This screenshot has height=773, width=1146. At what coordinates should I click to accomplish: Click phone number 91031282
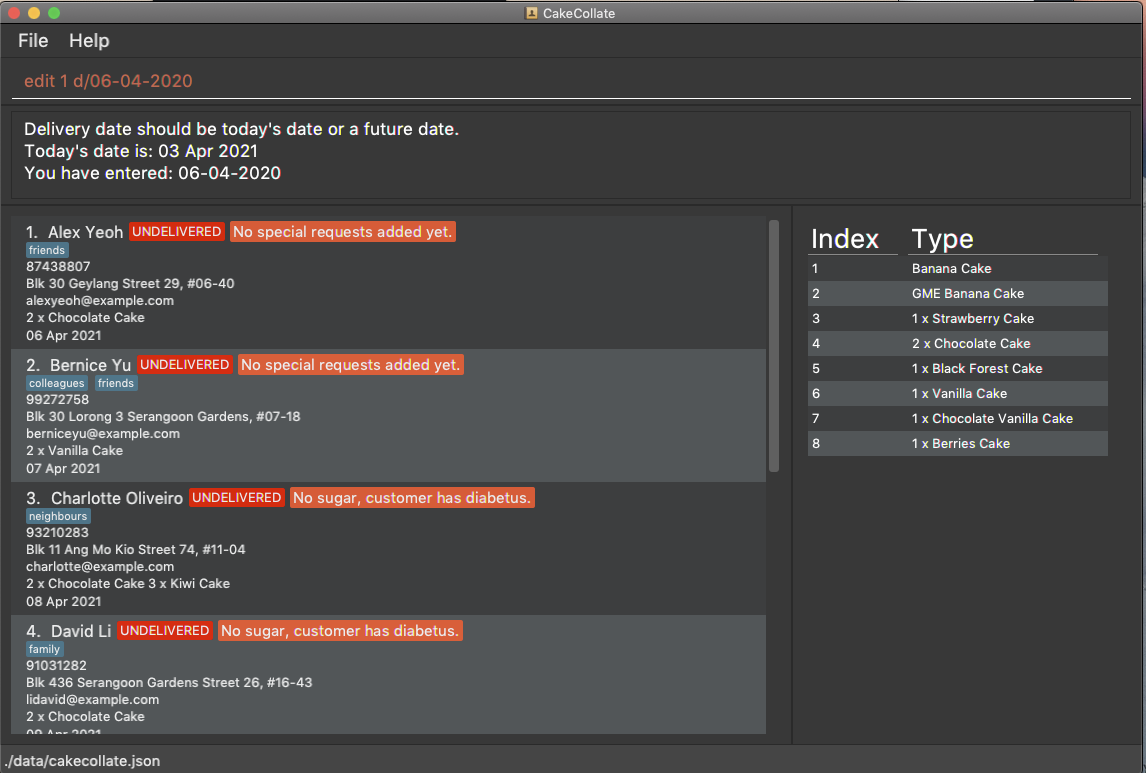(x=56, y=666)
